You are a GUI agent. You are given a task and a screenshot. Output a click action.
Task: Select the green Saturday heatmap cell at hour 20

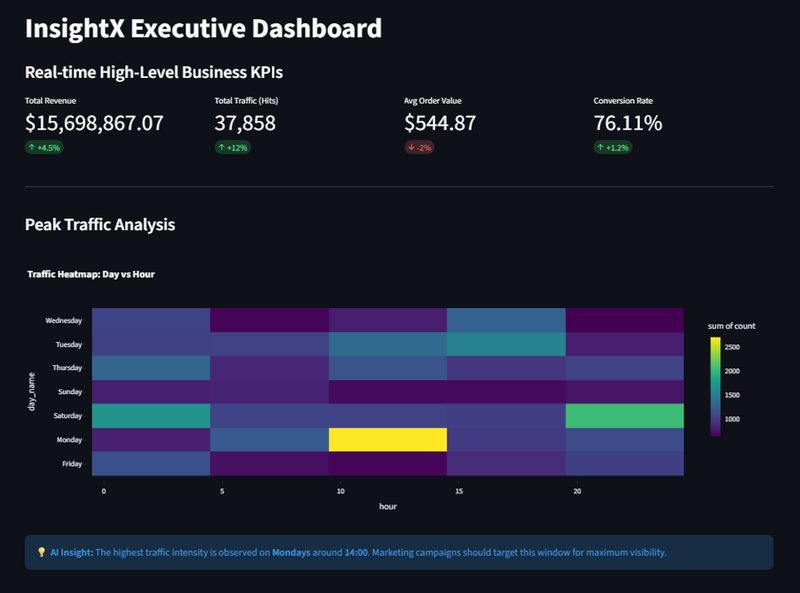point(624,415)
